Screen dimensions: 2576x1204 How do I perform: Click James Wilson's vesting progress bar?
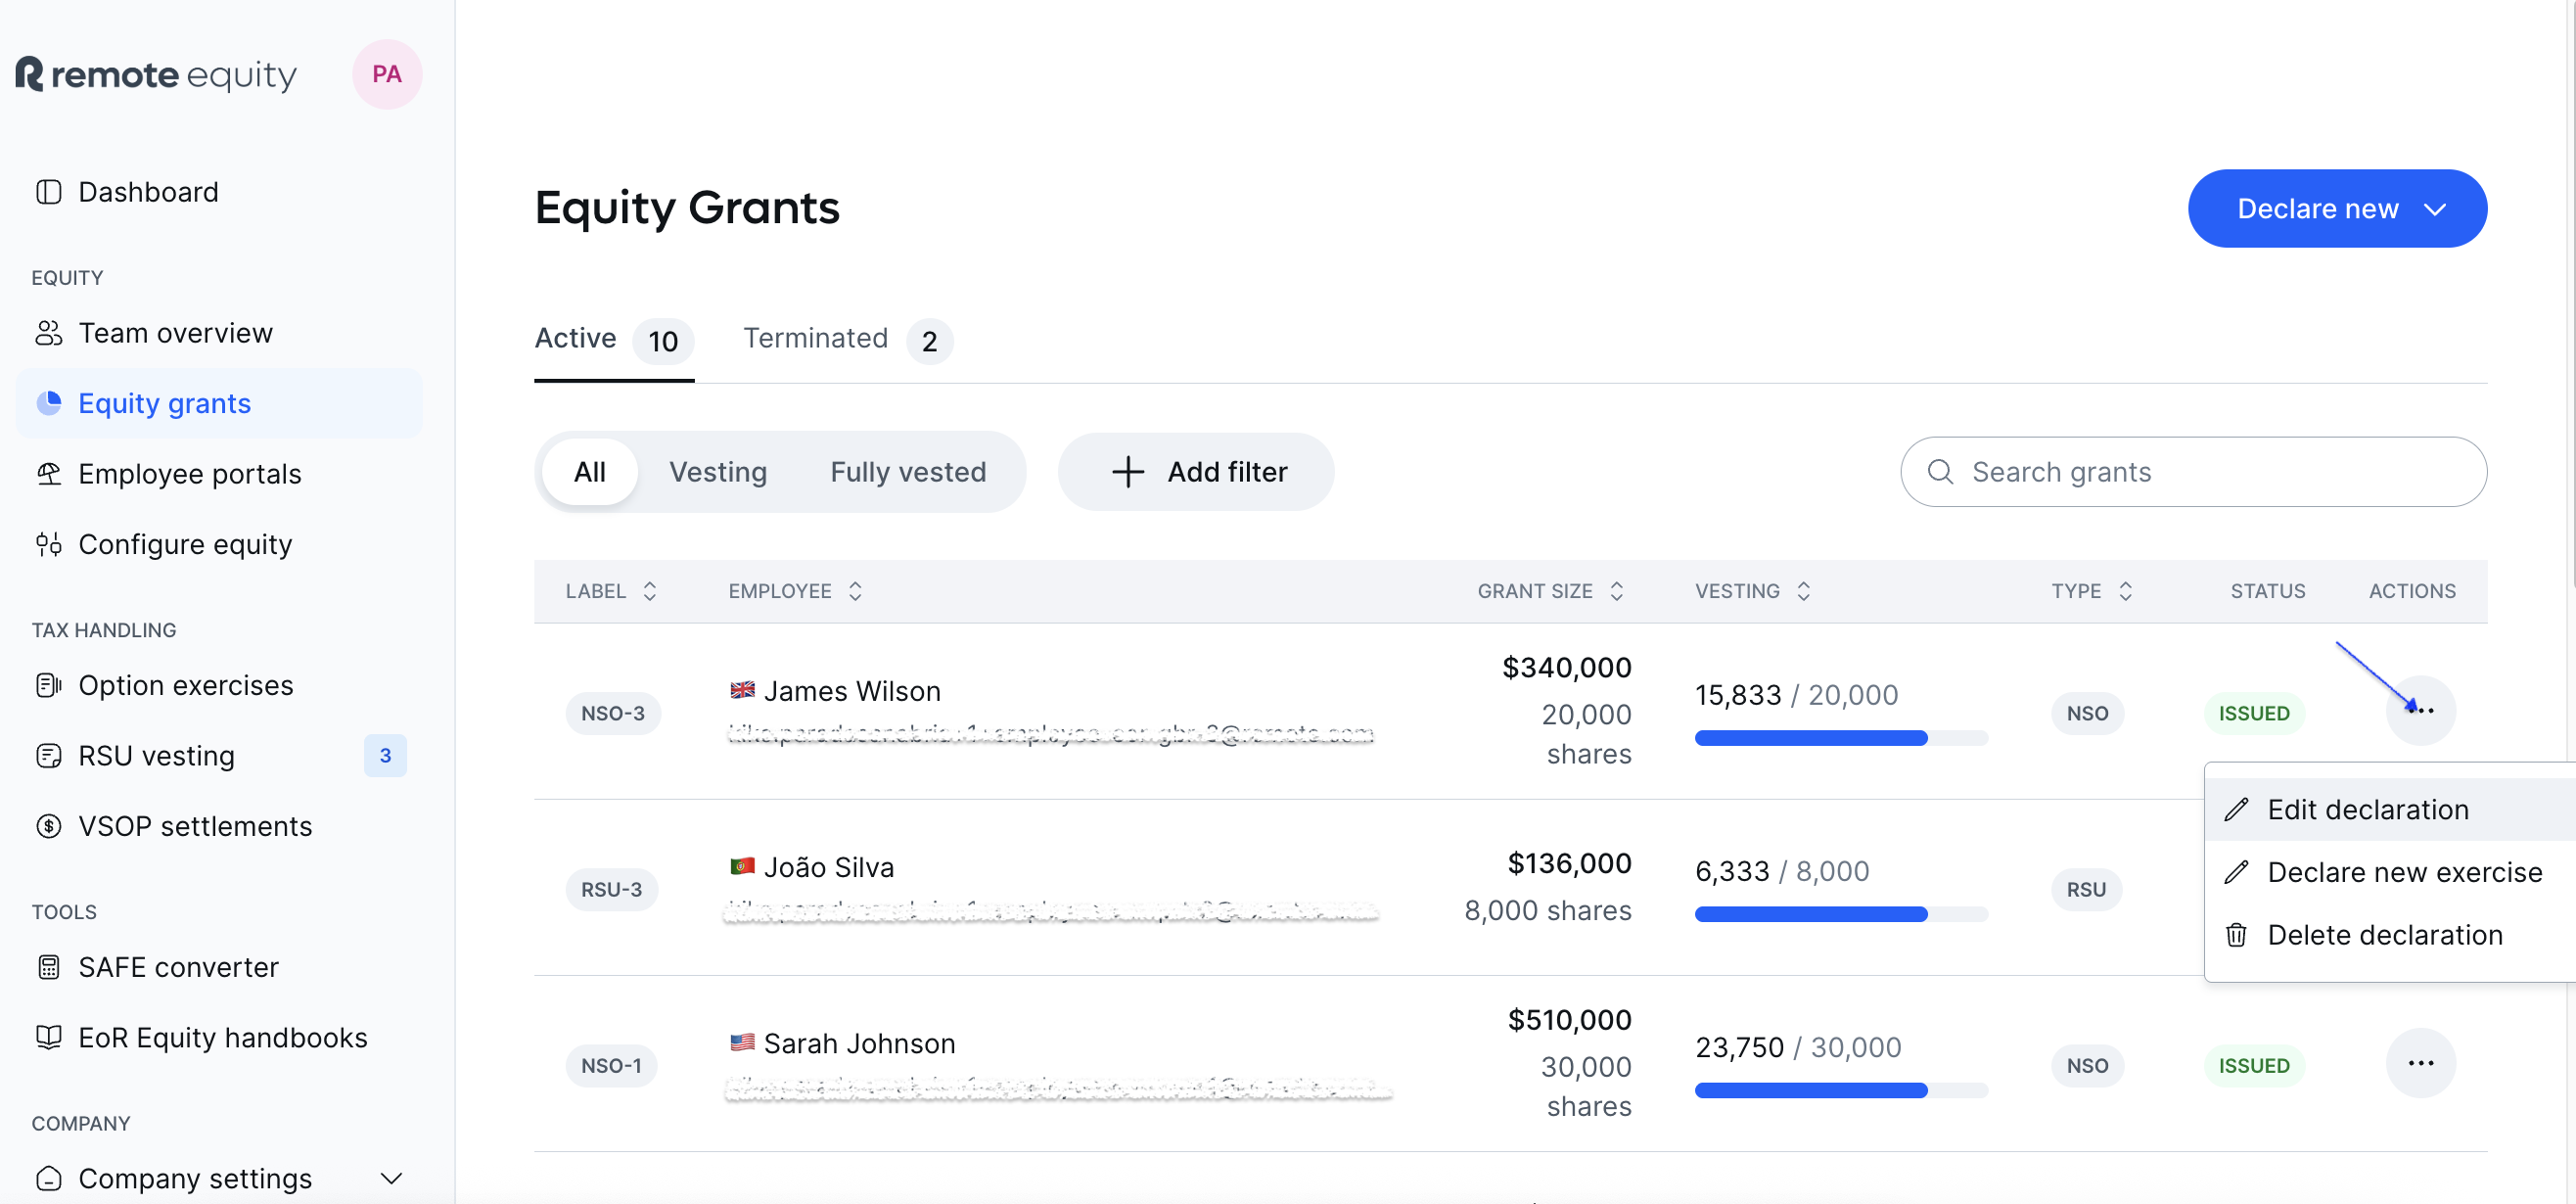pos(1841,738)
